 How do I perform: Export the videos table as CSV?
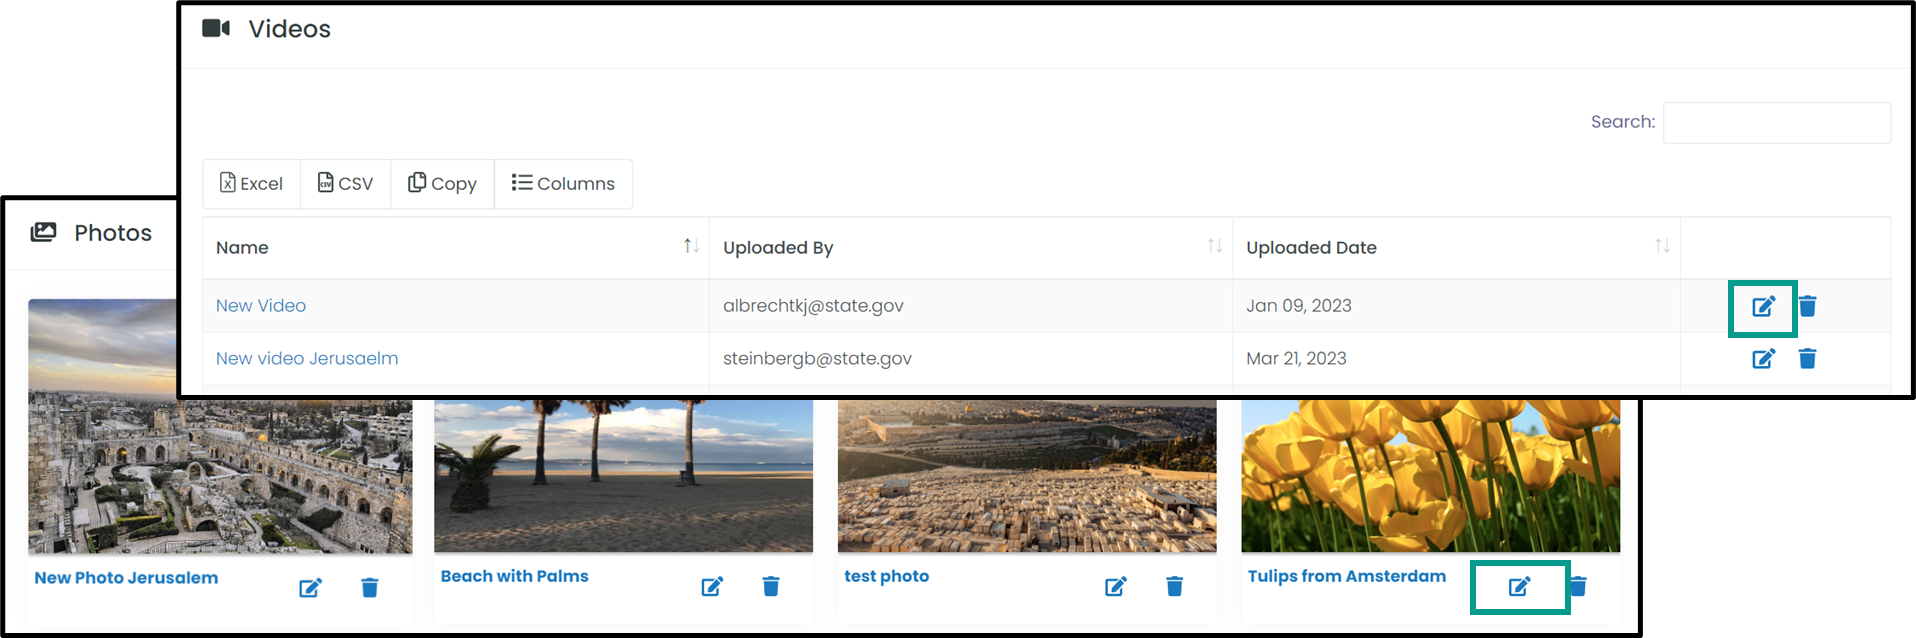click(x=346, y=184)
